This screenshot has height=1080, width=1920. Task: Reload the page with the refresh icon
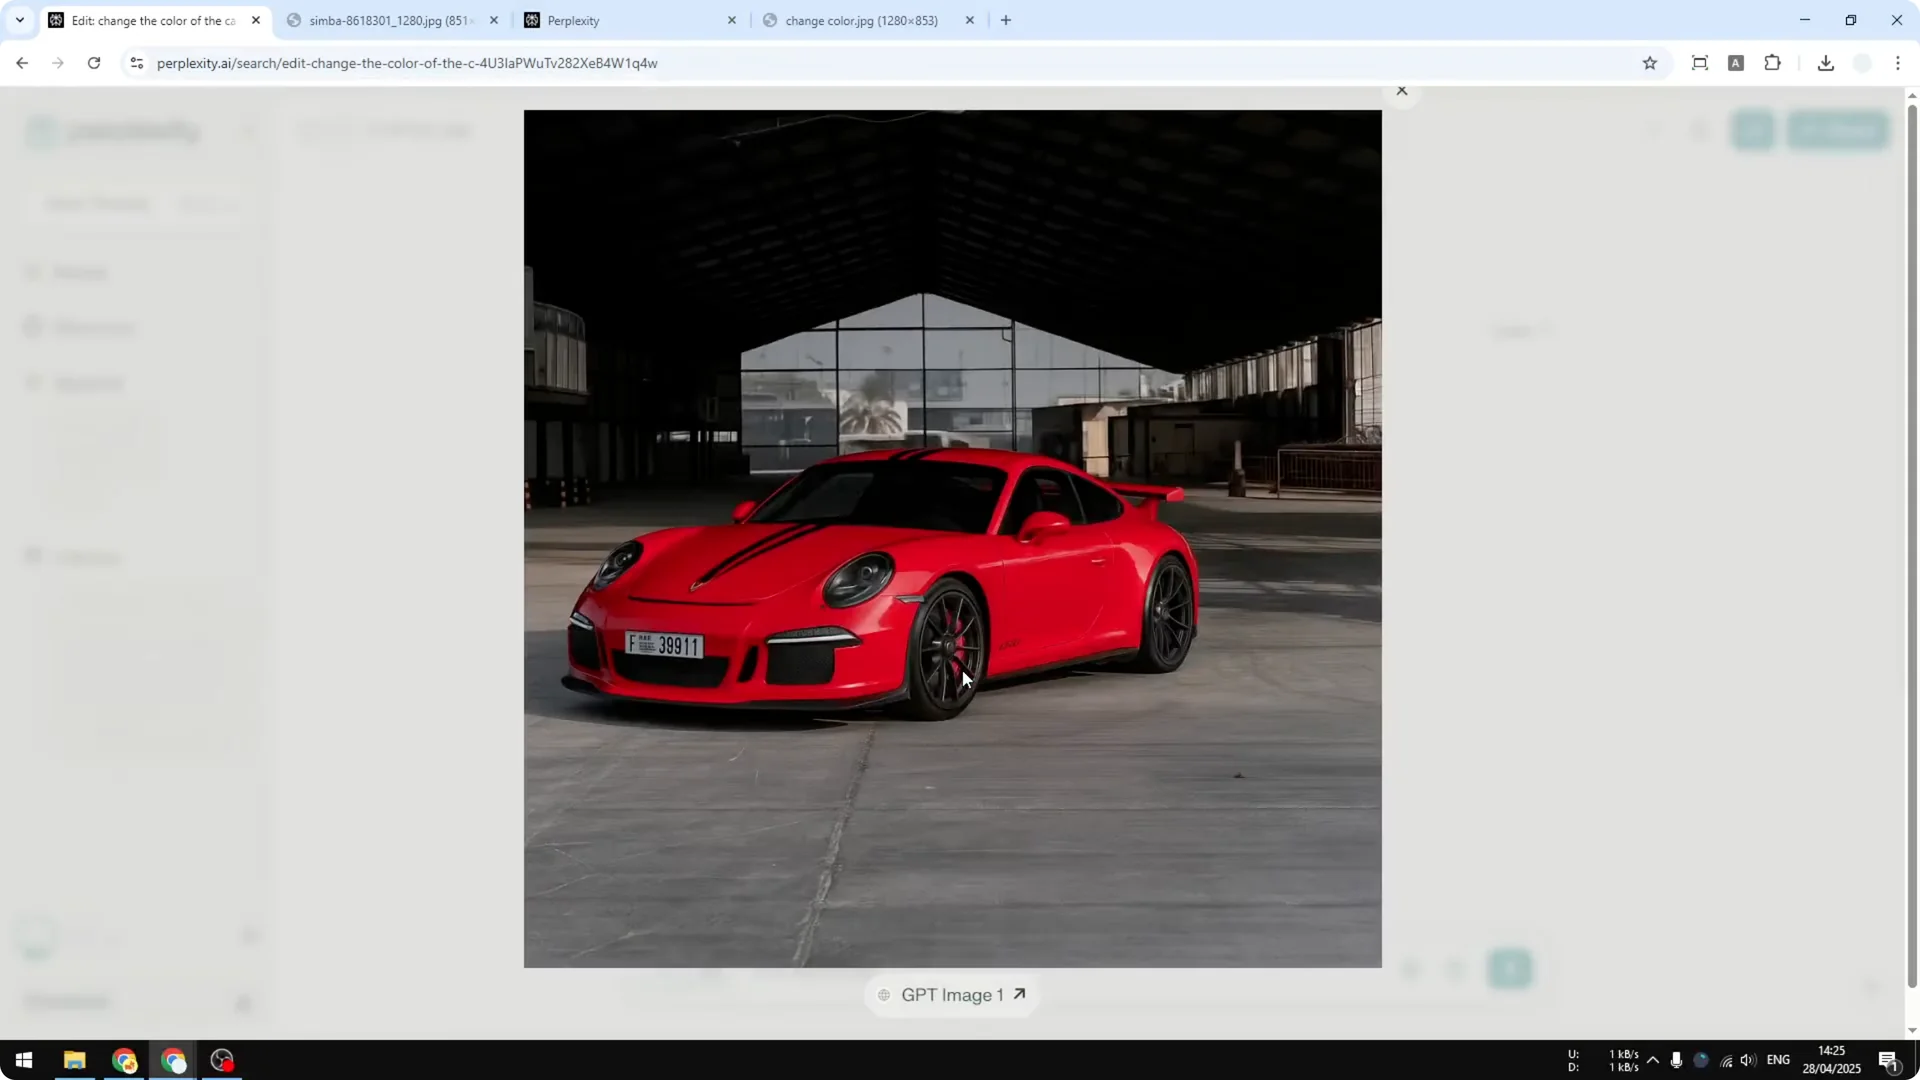pyautogui.click(x=93, y=62)
